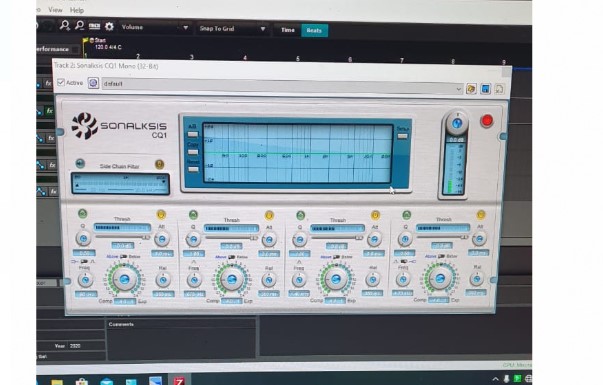Open the Help menu
This screenshot has width=603, height=385.
pyautogui.click(x=77, y=10)
